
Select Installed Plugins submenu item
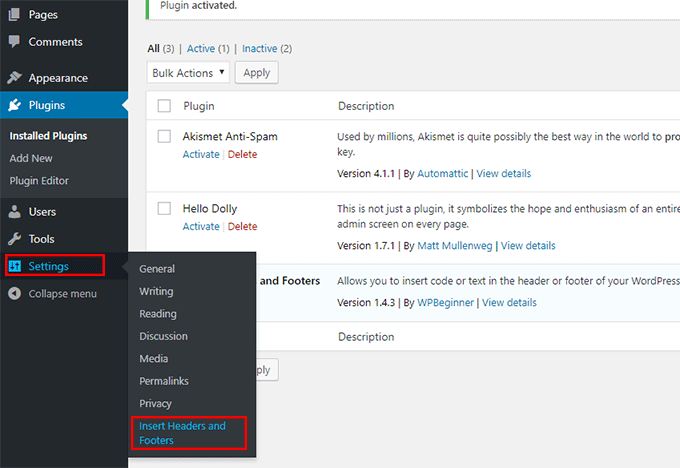48,136
